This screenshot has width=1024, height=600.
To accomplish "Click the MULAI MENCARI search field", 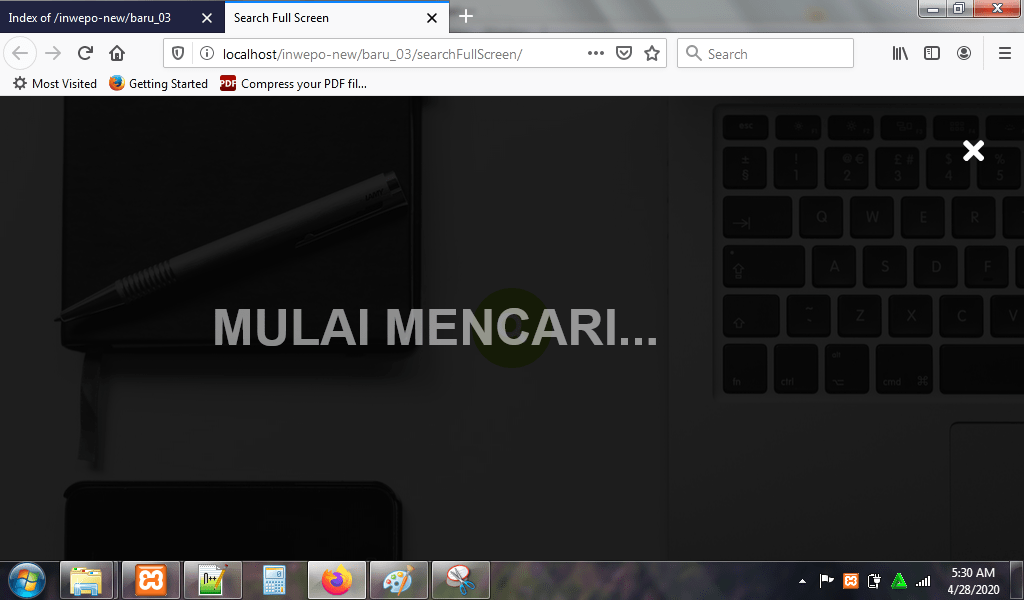I will click(435, 327).
